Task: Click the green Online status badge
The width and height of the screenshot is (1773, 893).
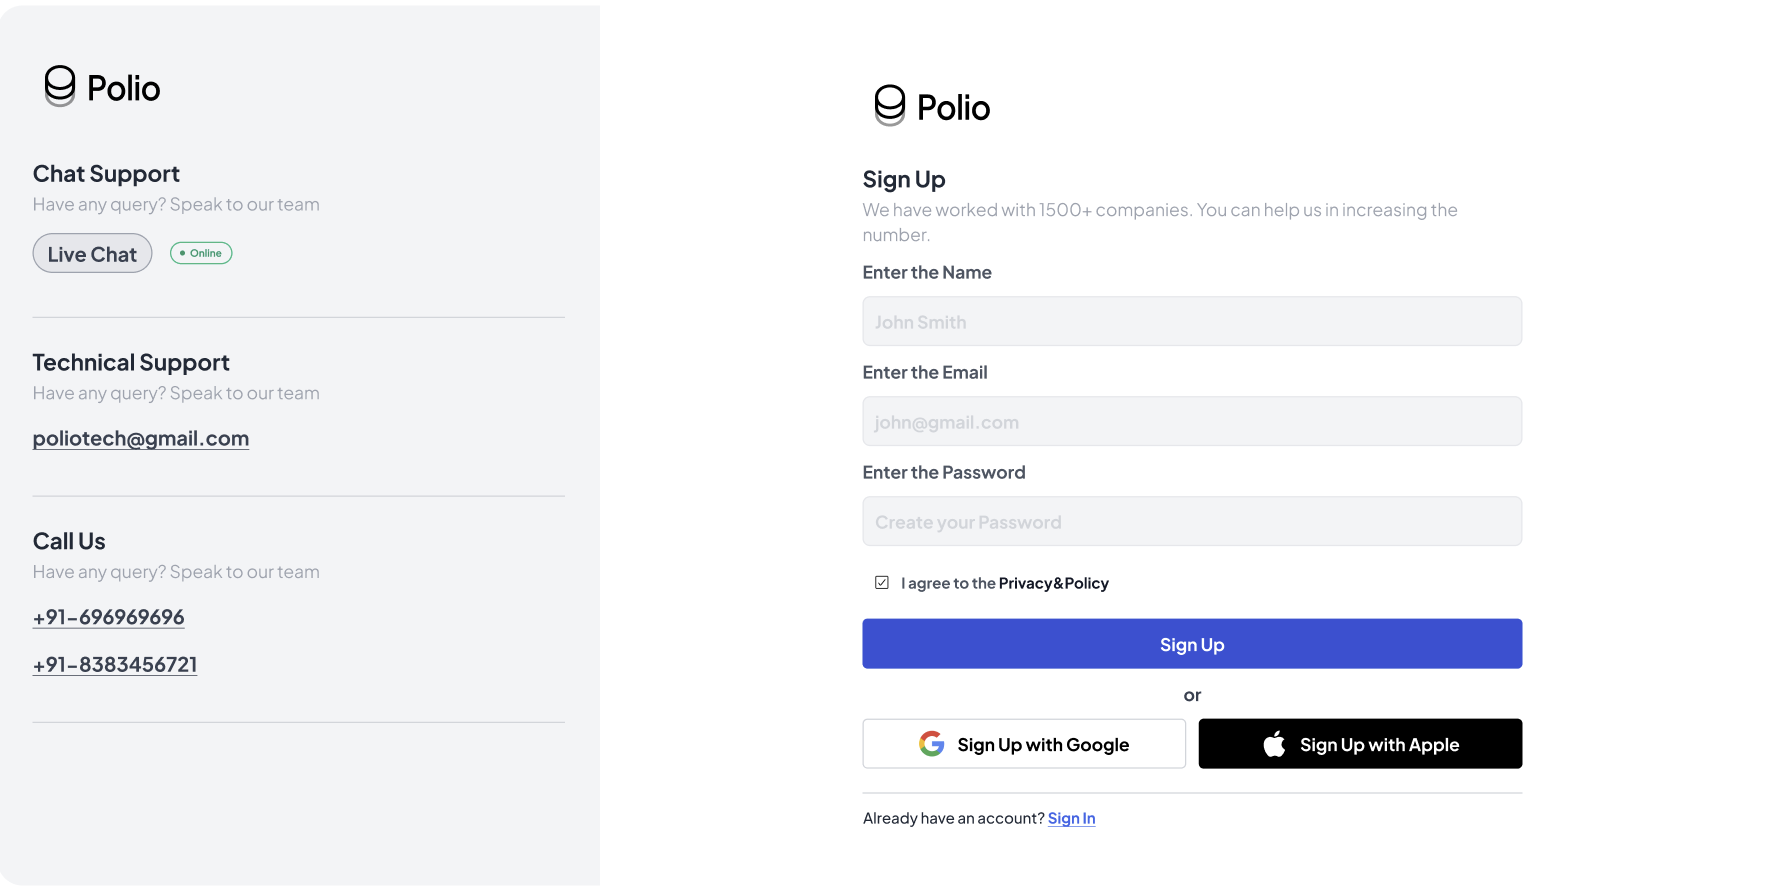Action: click(201, 253)
